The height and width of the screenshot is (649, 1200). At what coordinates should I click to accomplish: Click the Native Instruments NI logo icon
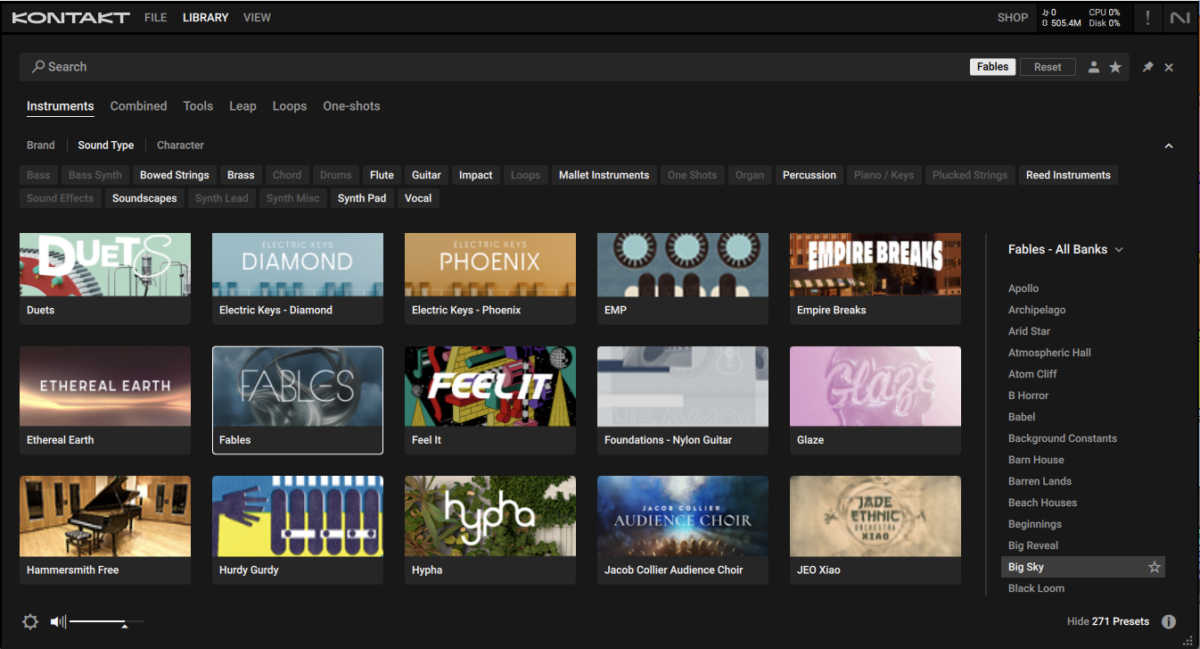(1180, 17)
